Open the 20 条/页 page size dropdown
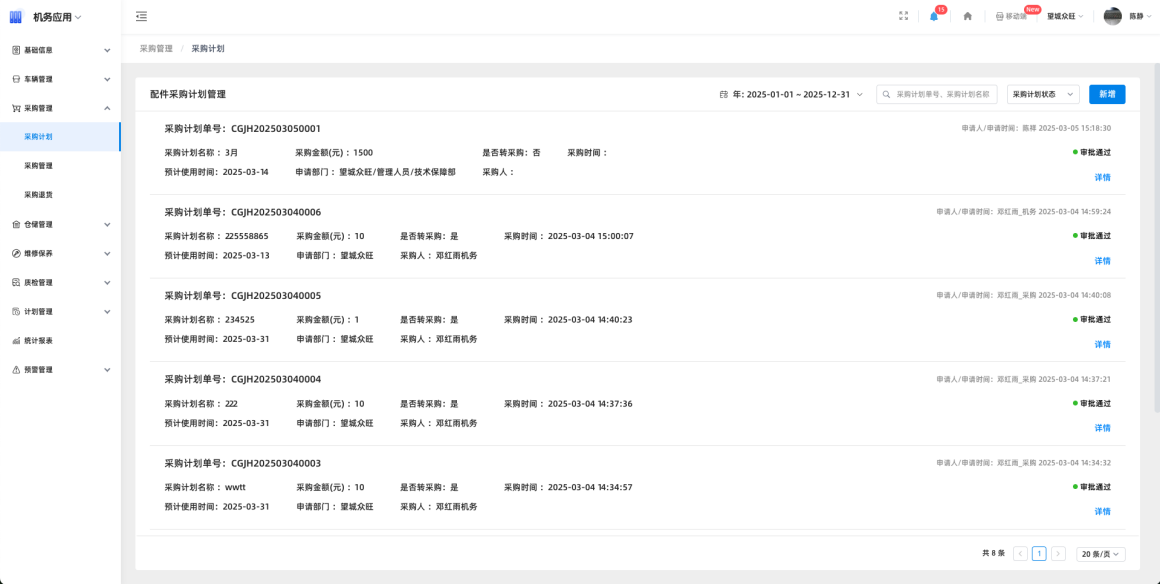 click(x=1100, y=554)
